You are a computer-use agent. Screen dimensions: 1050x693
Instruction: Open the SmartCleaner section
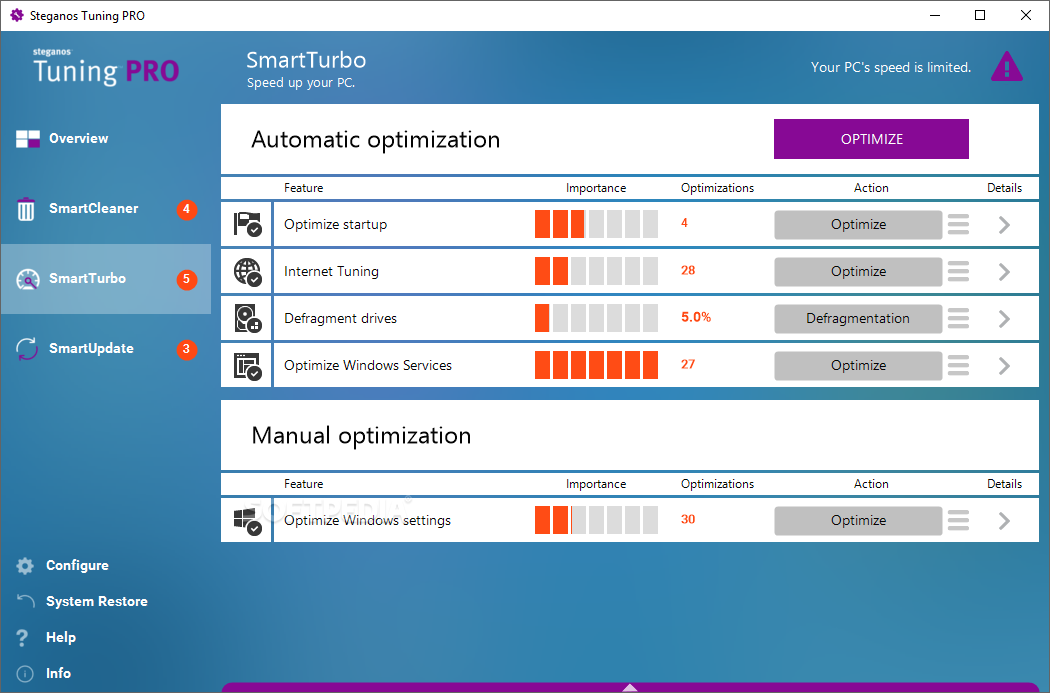click(x=106, y=209)
